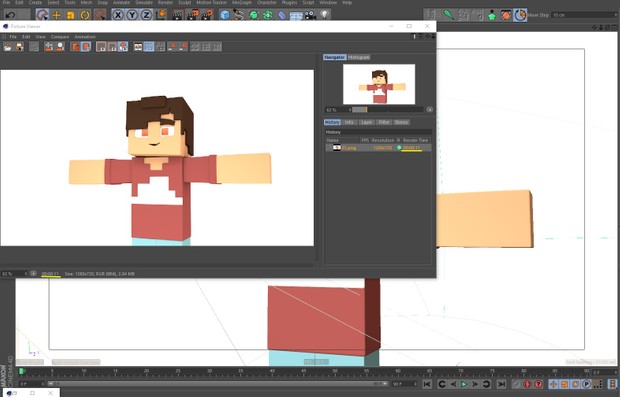Click the Coordinate System icon
This screenshot has height=397, width=620.
161,15
